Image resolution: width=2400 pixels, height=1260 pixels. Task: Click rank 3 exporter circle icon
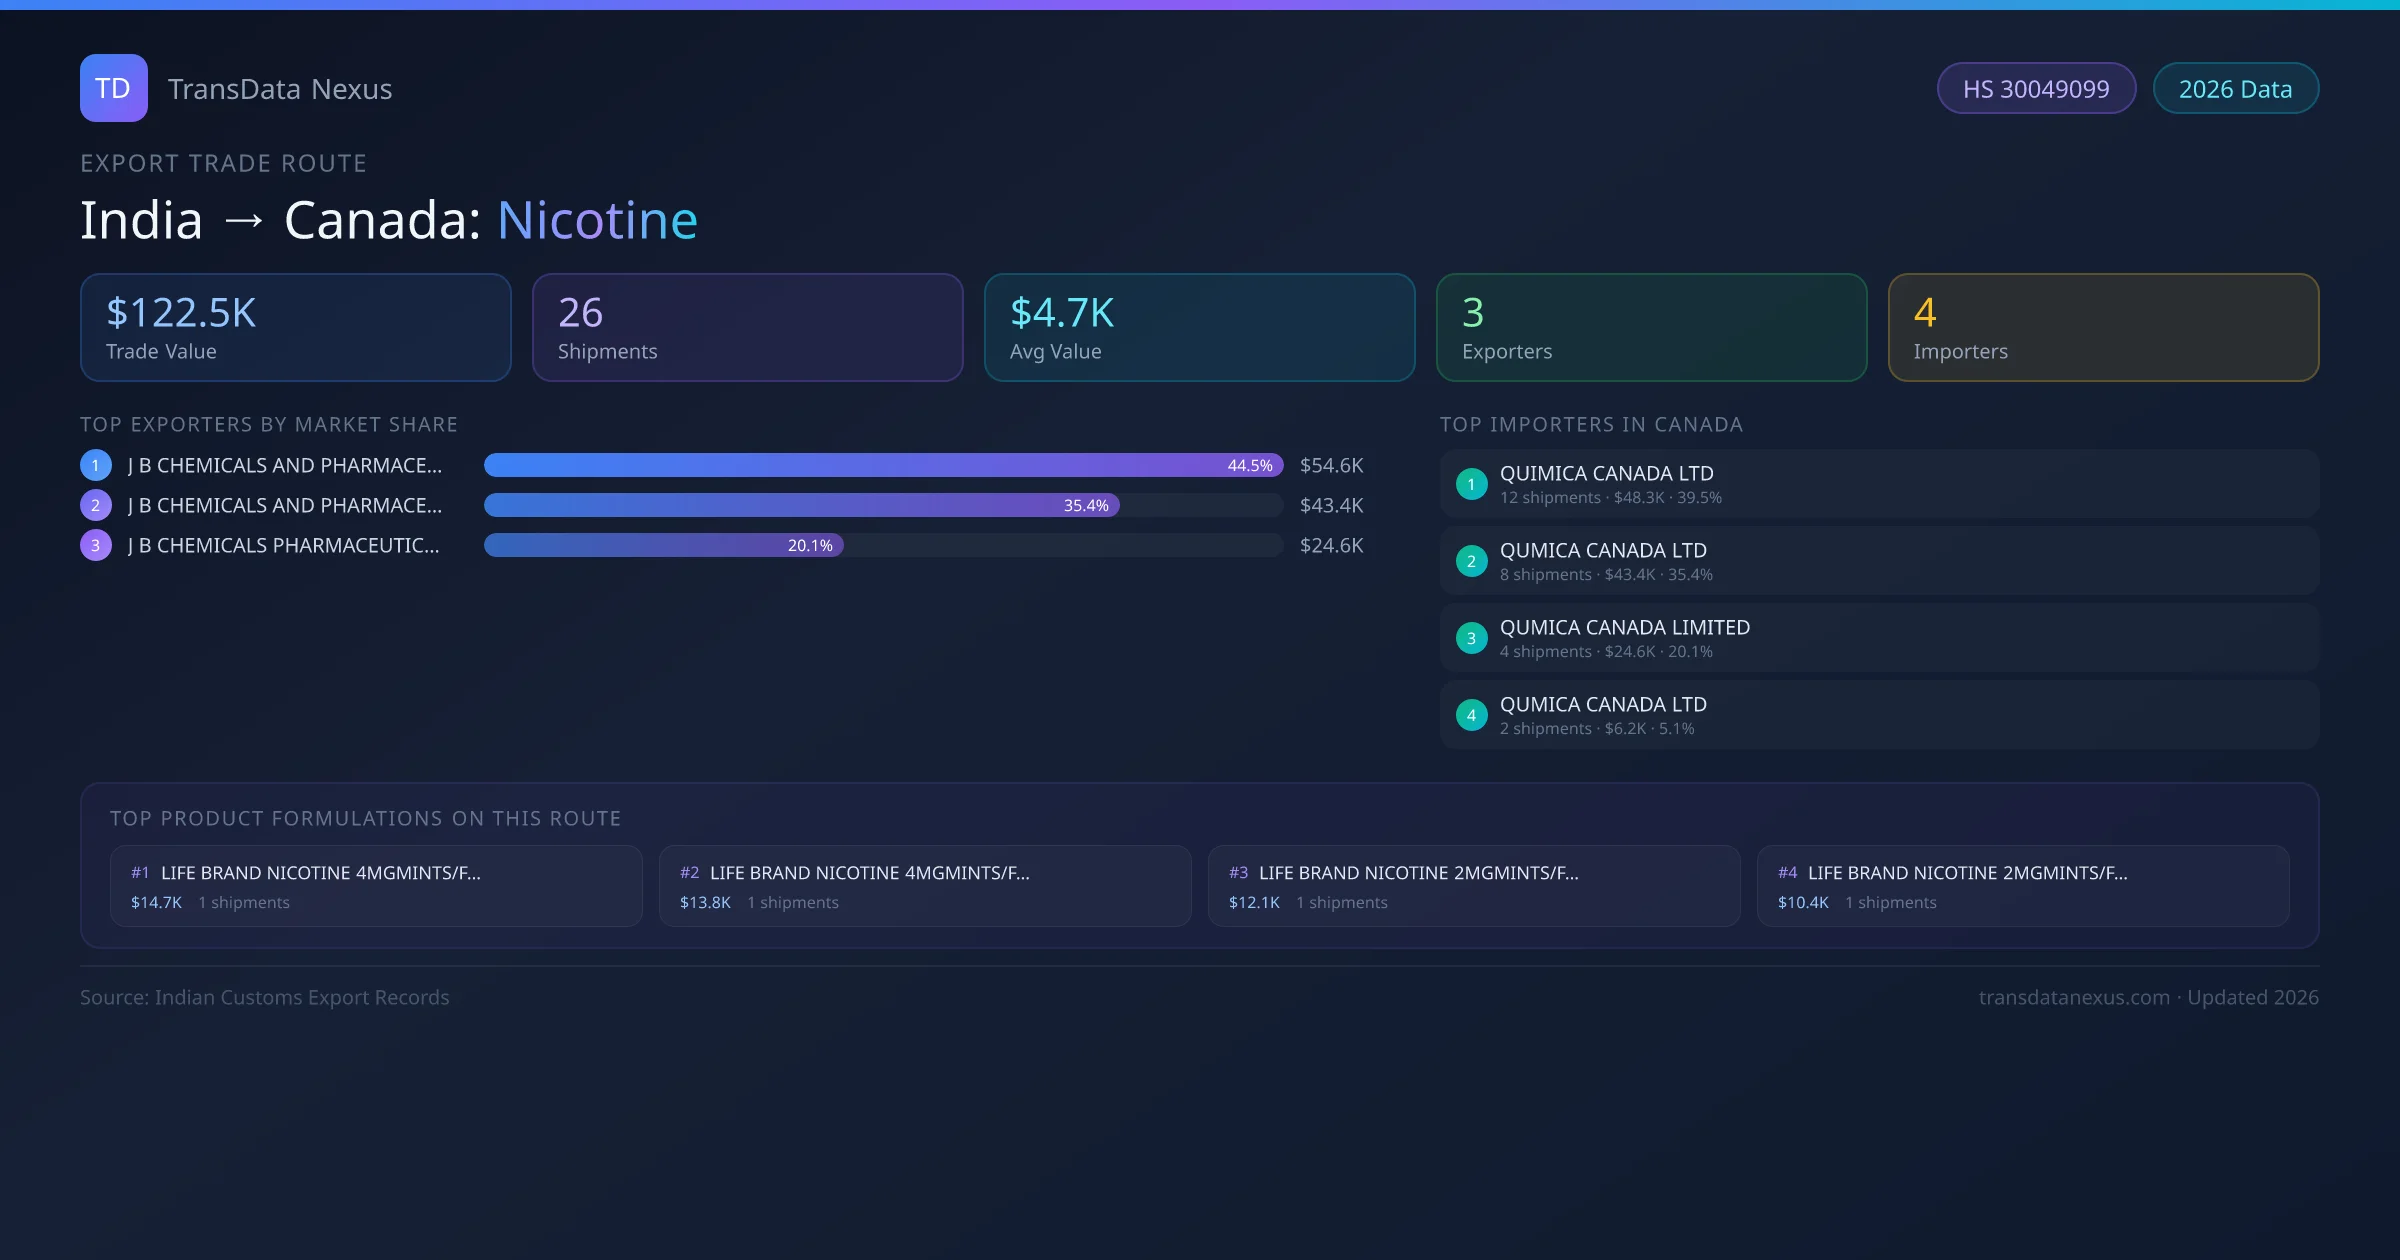(96, 545)
